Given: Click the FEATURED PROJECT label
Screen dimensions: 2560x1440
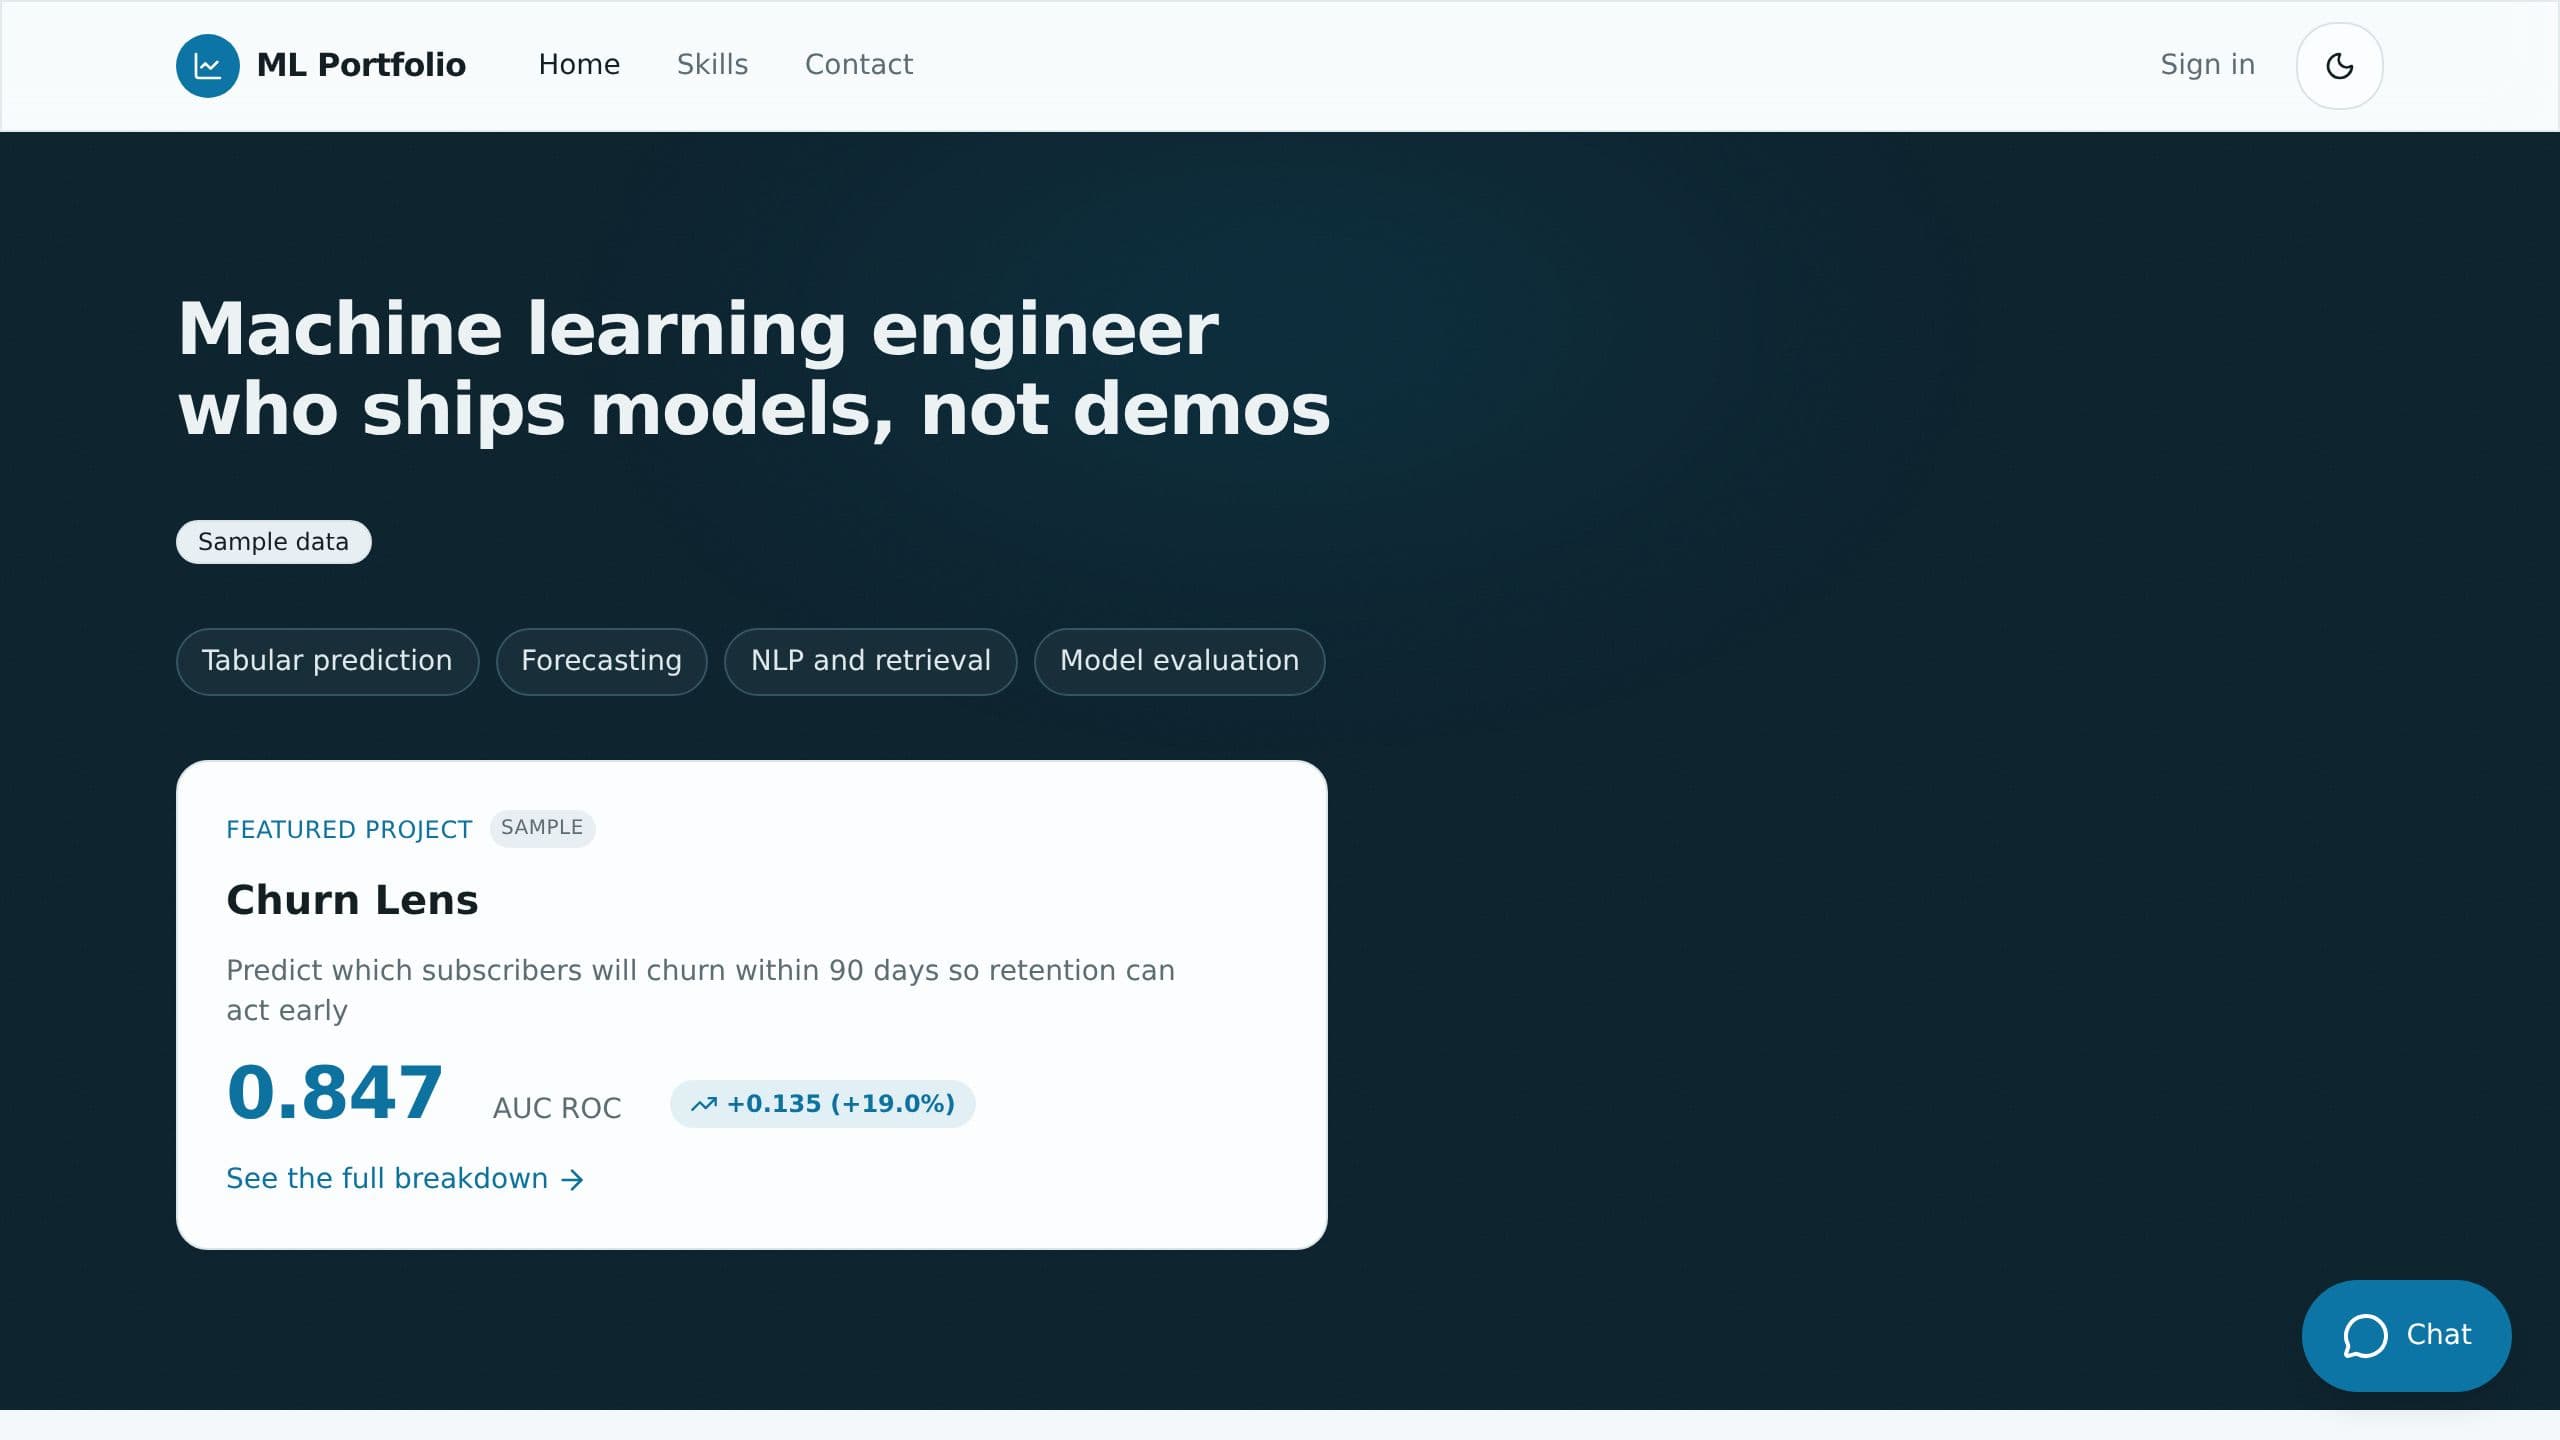Looking at the screenshot, I should click(x=349, y=830).
